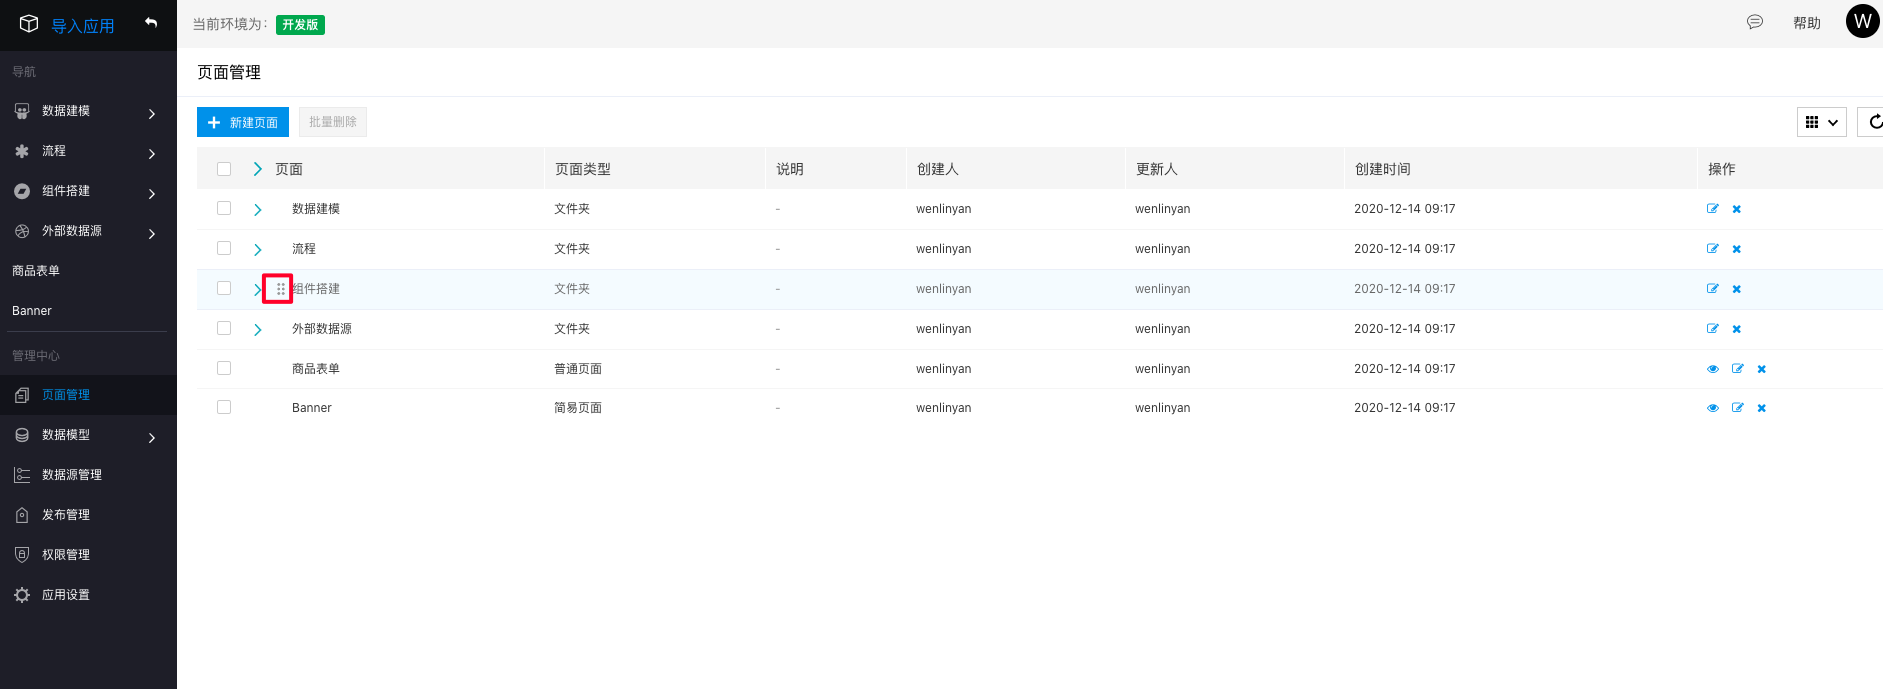1883x689 pixels.
Task: Click the edit icon for Banner row
Action: (x=1737, y=408)
